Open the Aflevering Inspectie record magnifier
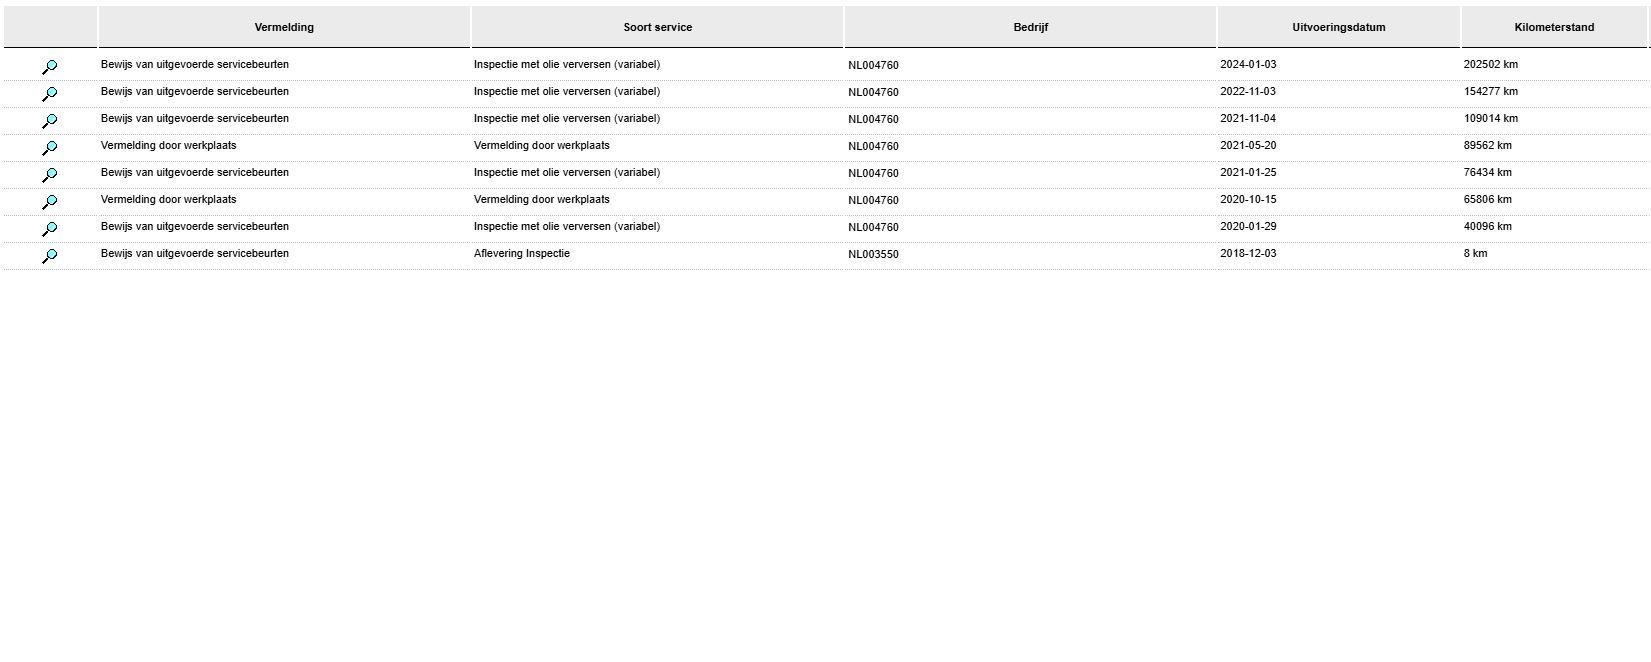 (49, 256)
